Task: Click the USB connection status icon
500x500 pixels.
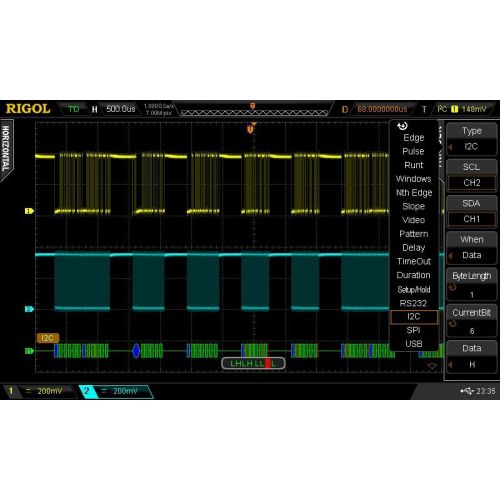Action: point(467,391)
